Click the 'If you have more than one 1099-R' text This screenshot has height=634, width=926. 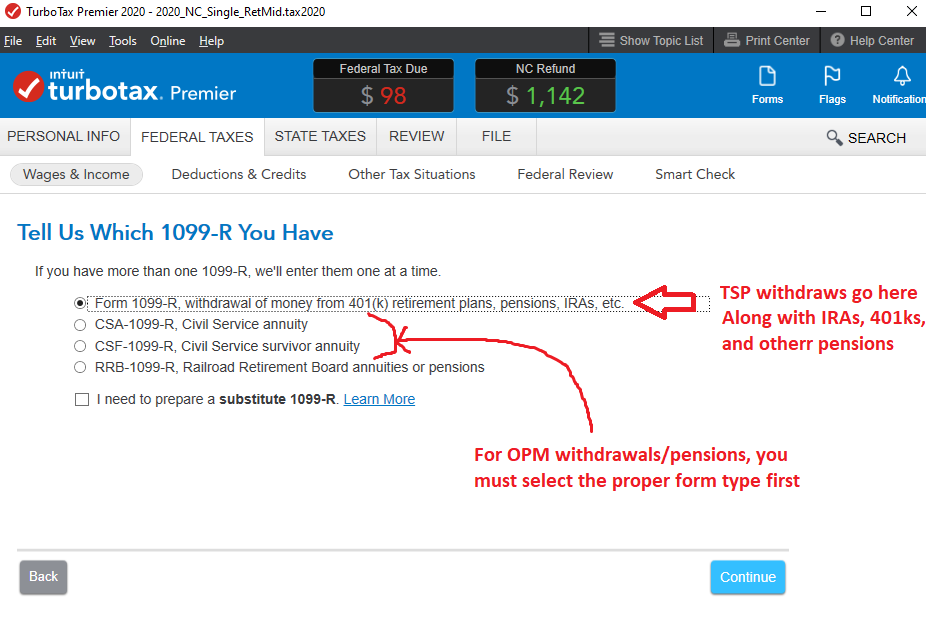[x=238, y=272]
